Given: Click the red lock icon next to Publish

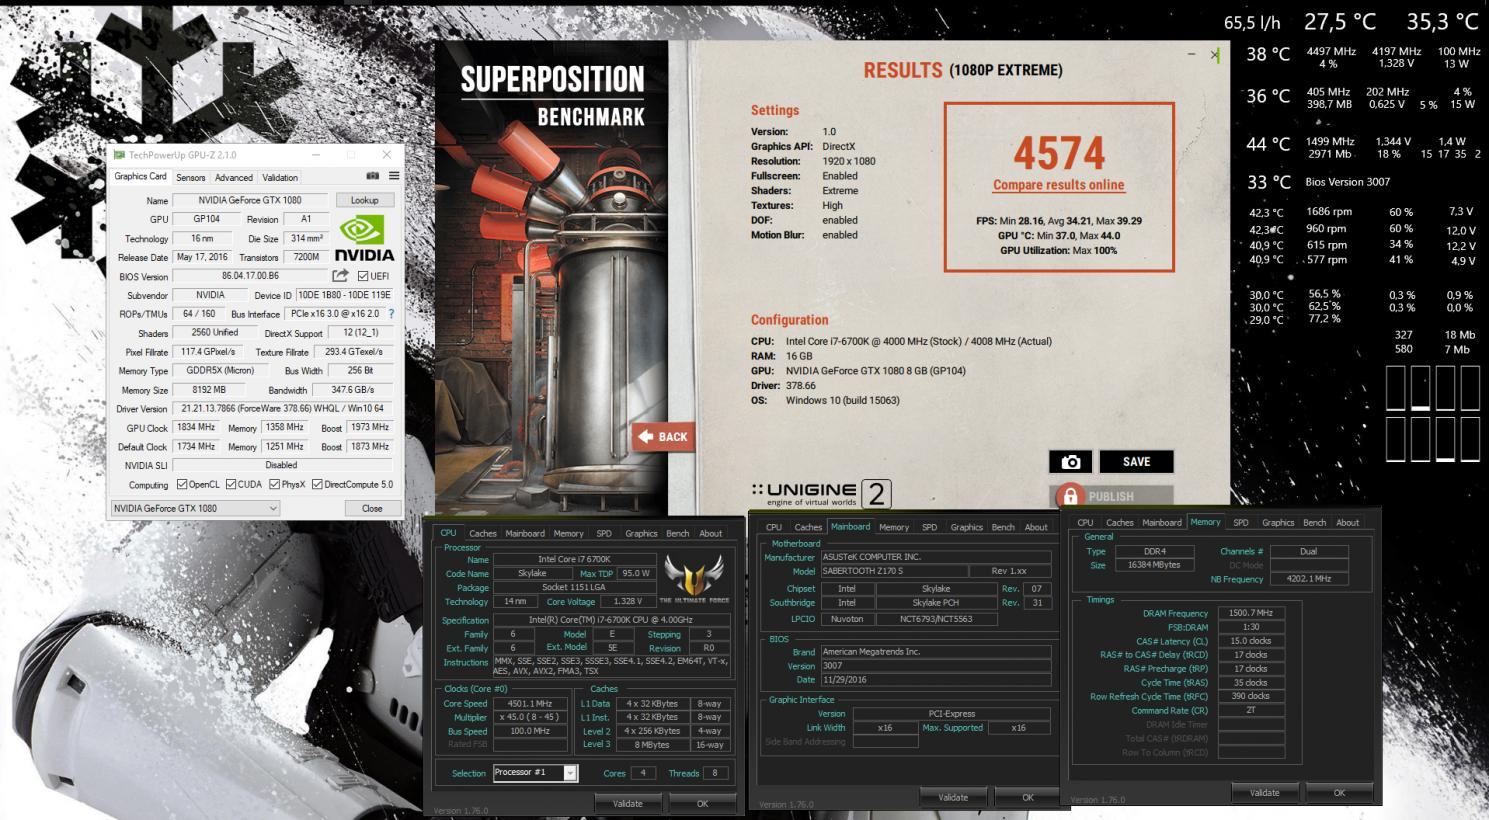Looking at the screenshot, I should (x=1070, y=495).
